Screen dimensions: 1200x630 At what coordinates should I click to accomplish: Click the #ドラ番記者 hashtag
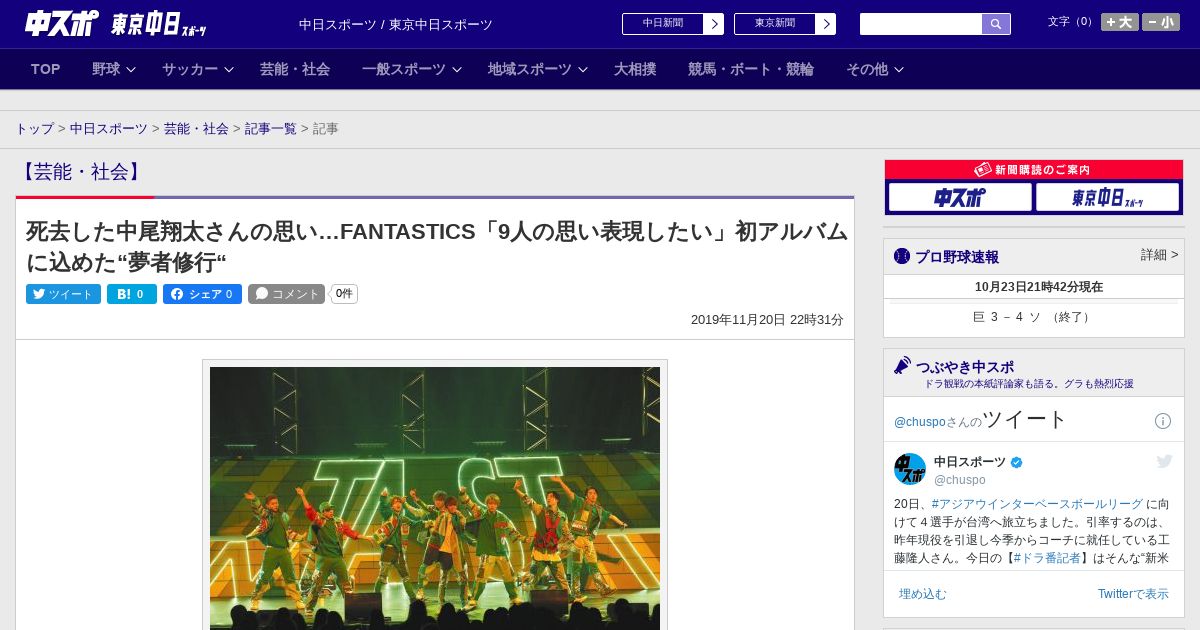click(x=1047, y=558)
